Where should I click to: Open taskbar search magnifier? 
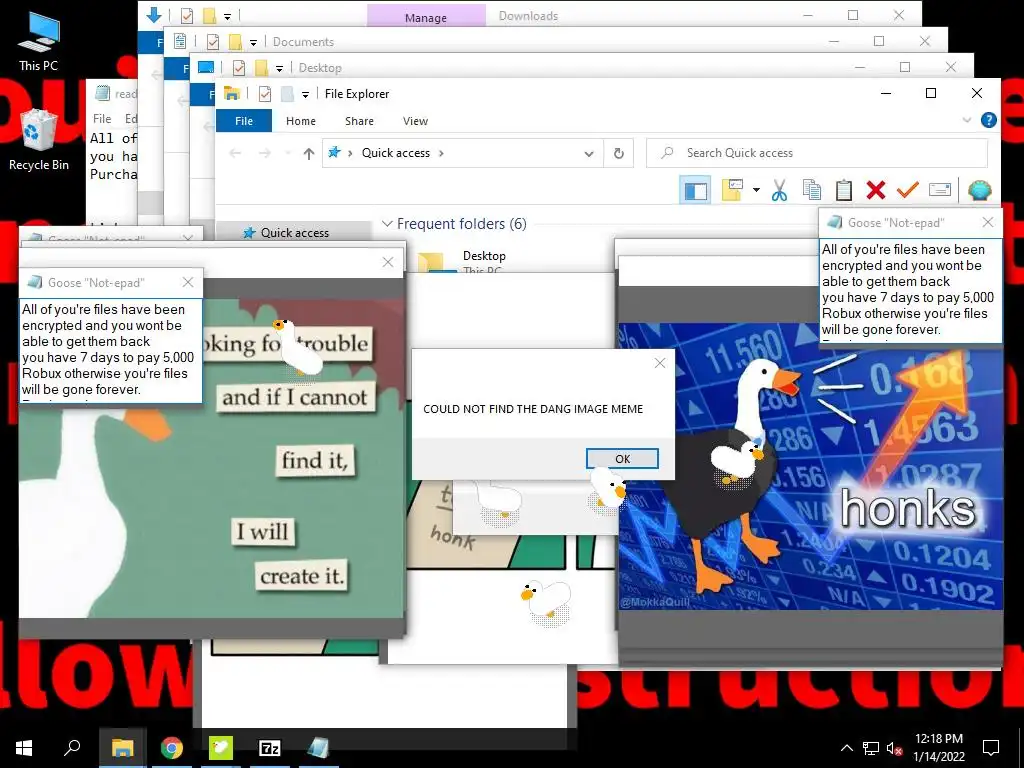72,748
